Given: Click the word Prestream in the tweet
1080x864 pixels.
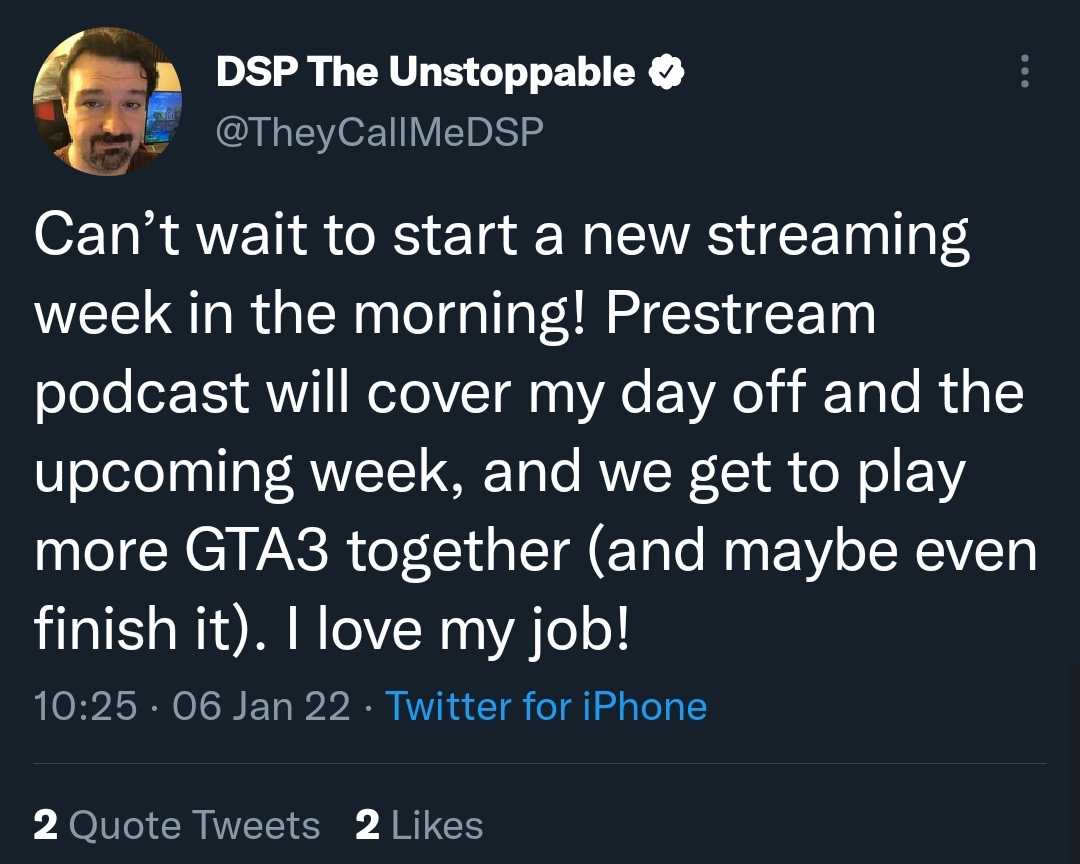Looking at the screenshot, I should click(740, 314).
